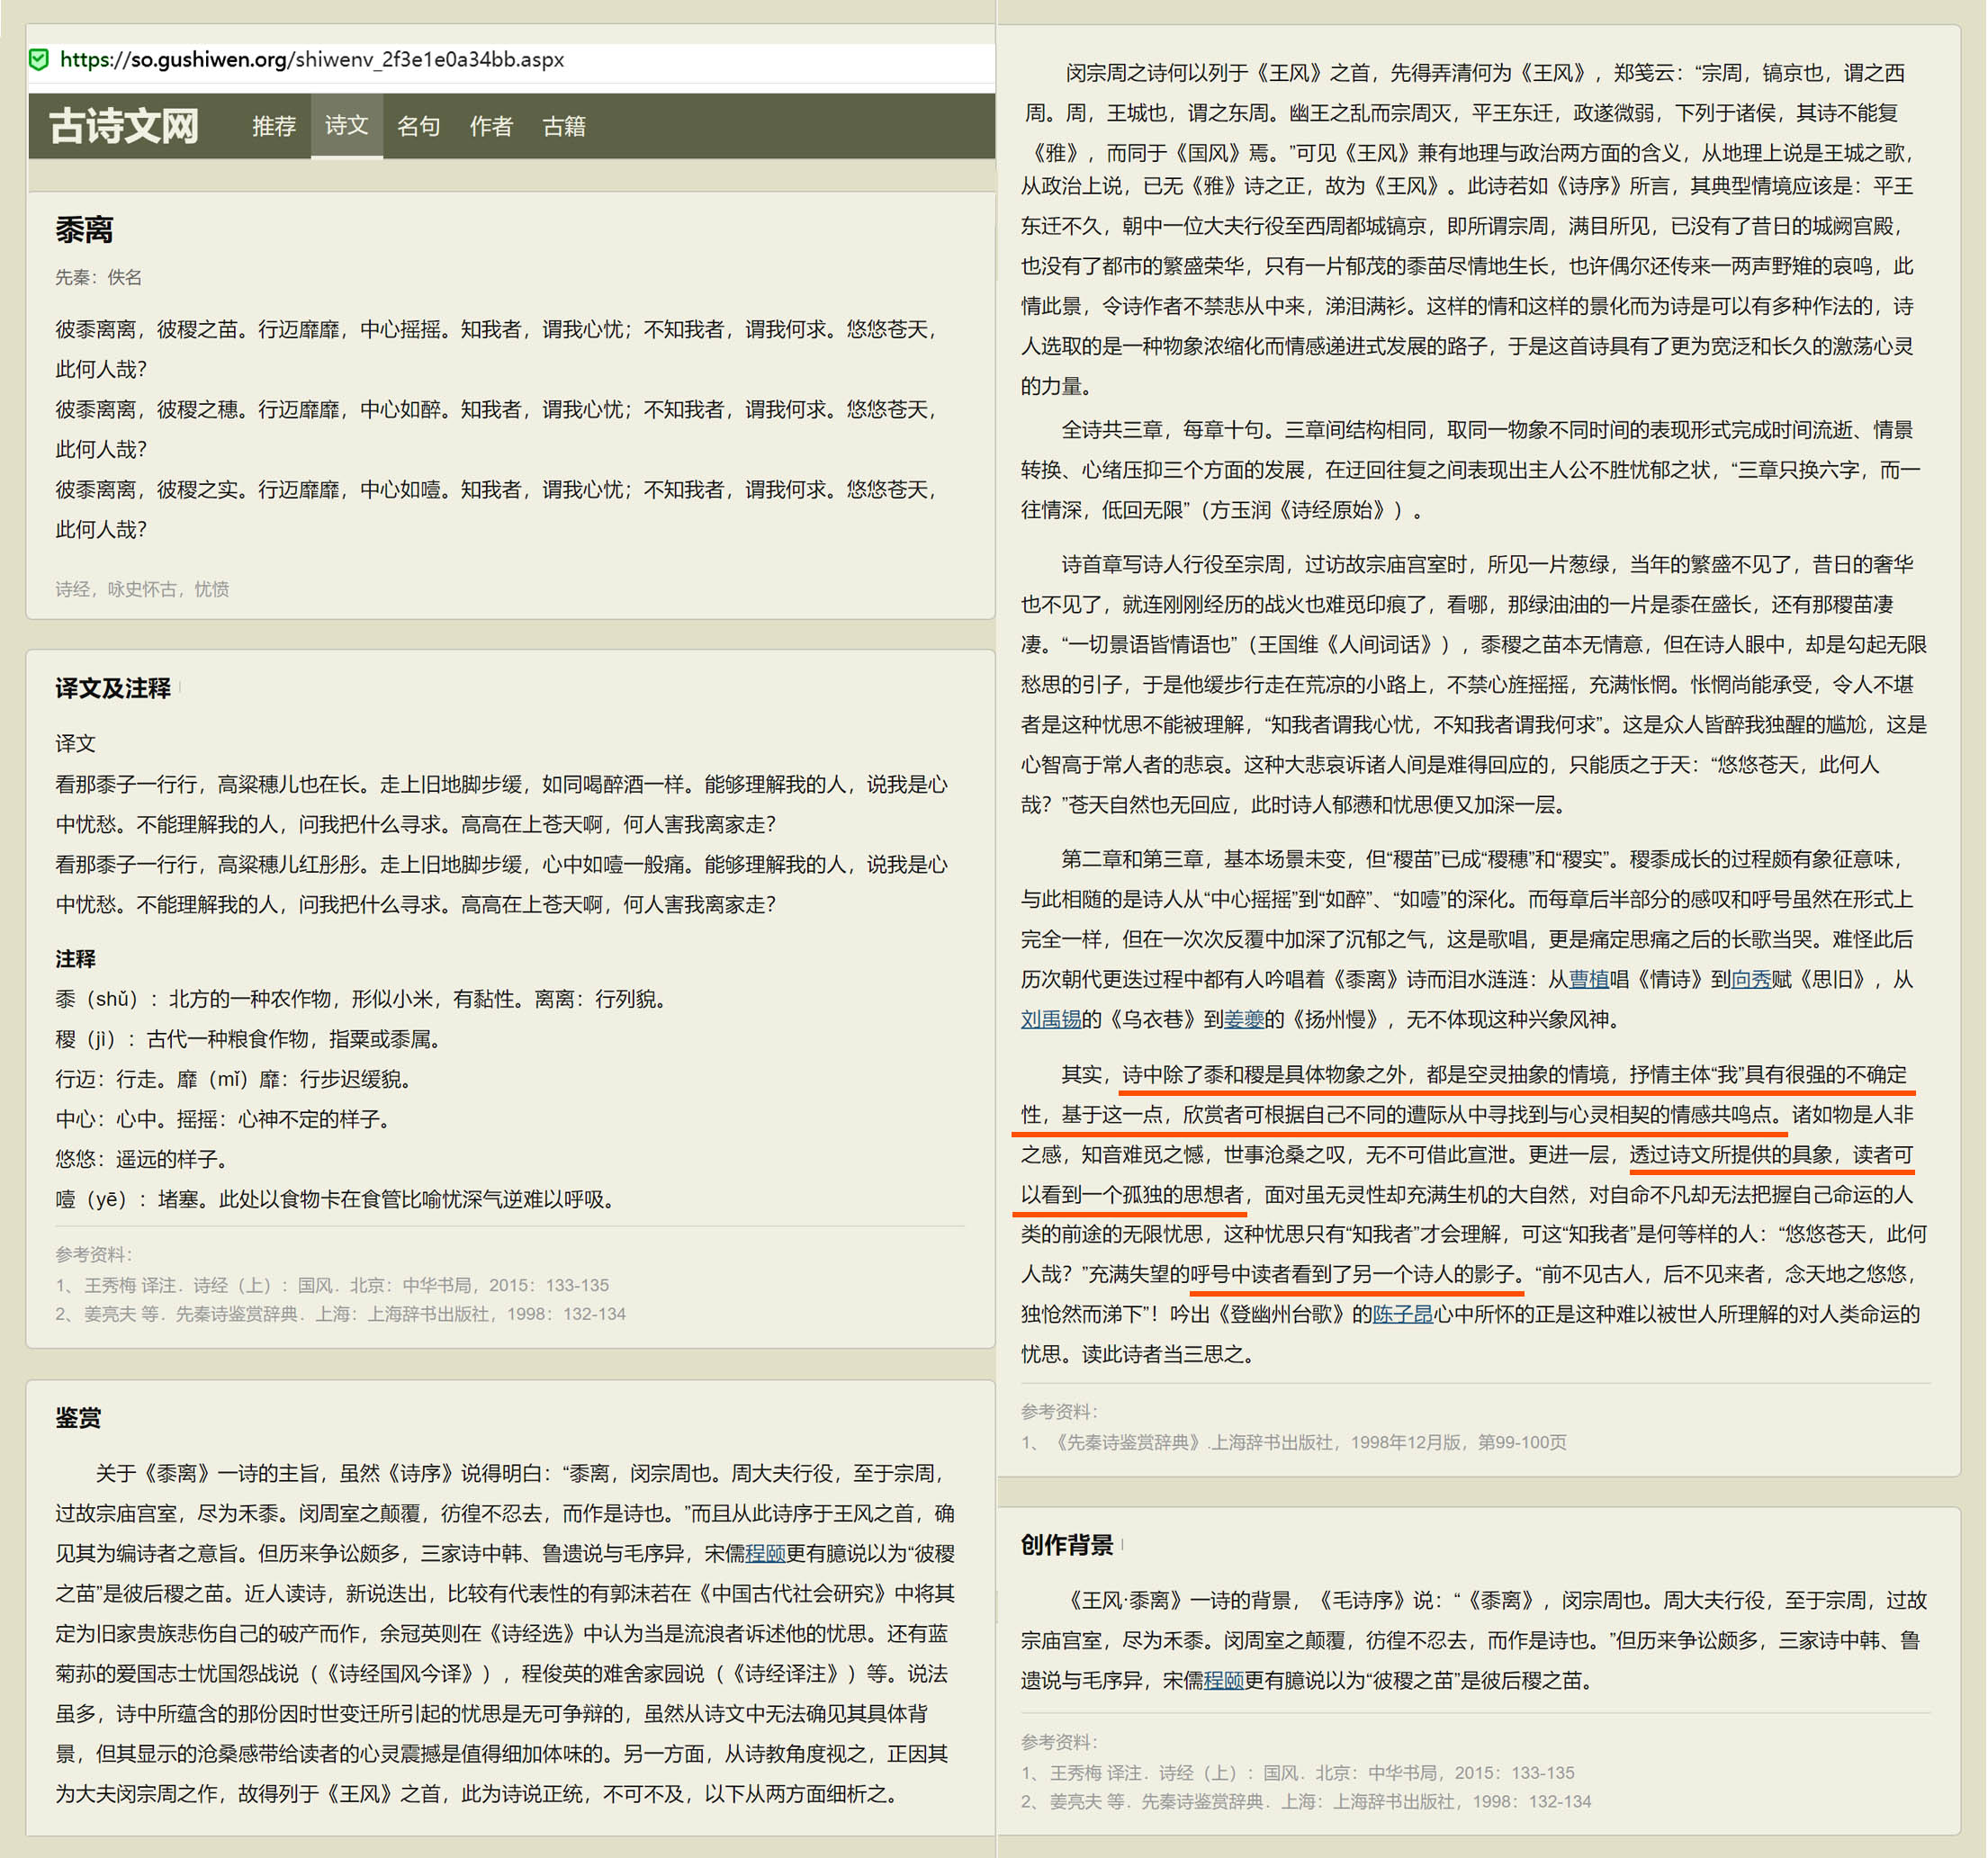Open the 曹植 author link
The width and height of the screenshot is (1988, 1858).
(1589, 979)
